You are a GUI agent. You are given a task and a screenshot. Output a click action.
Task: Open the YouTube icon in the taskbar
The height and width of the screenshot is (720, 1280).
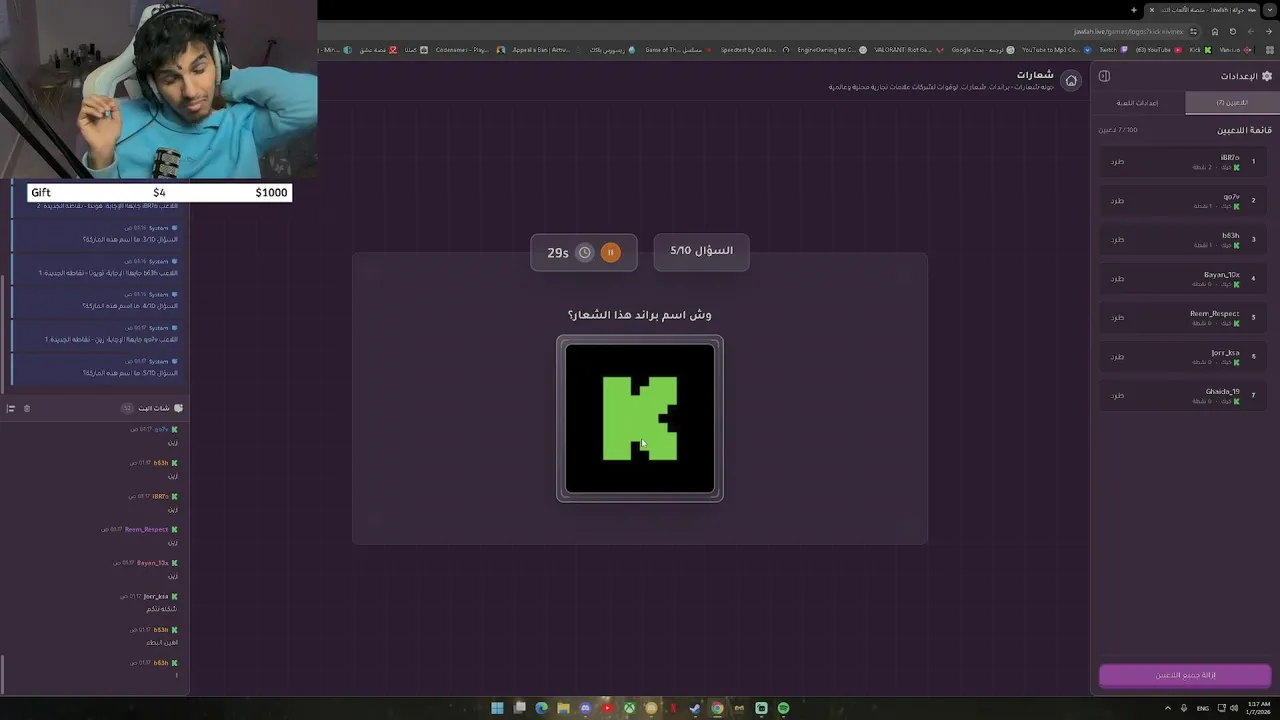click(607, 708)
